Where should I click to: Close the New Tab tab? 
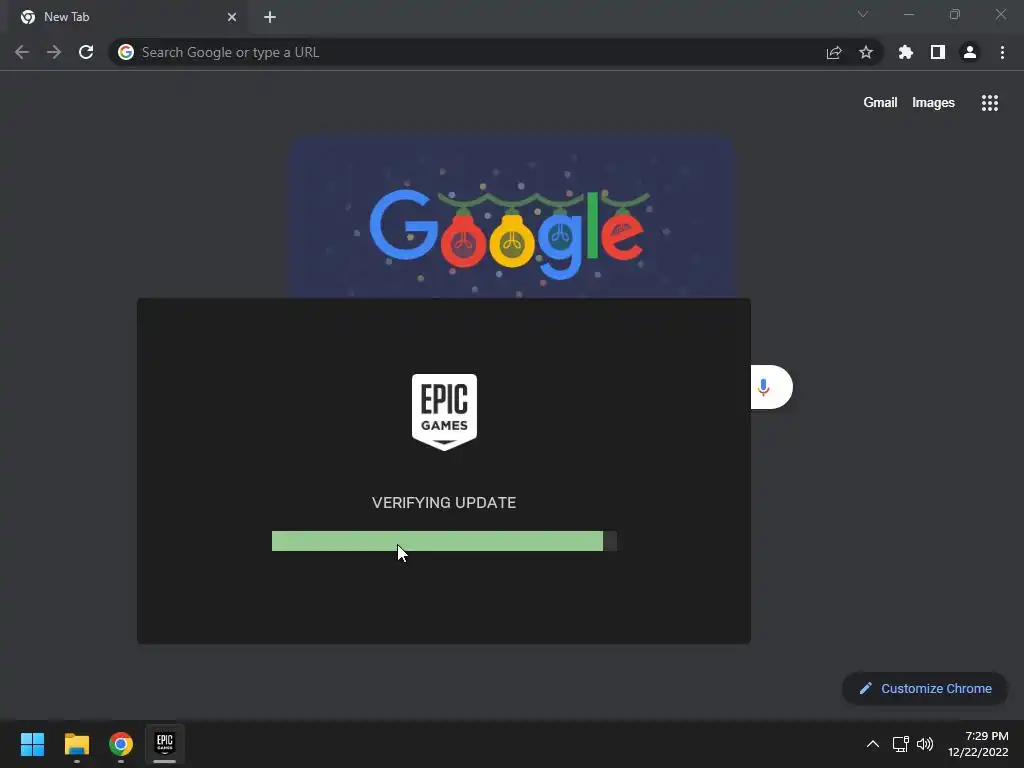(x=232, y=17)
